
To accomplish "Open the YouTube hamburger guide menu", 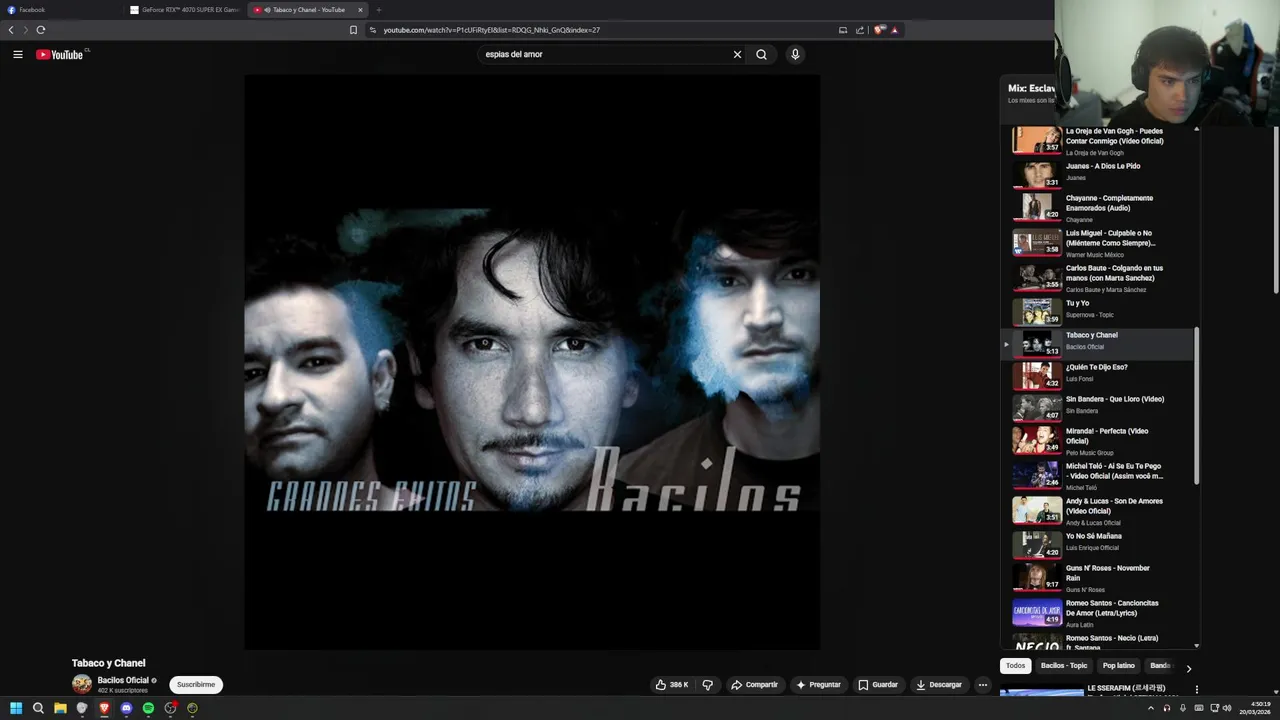I will point(17,55).
